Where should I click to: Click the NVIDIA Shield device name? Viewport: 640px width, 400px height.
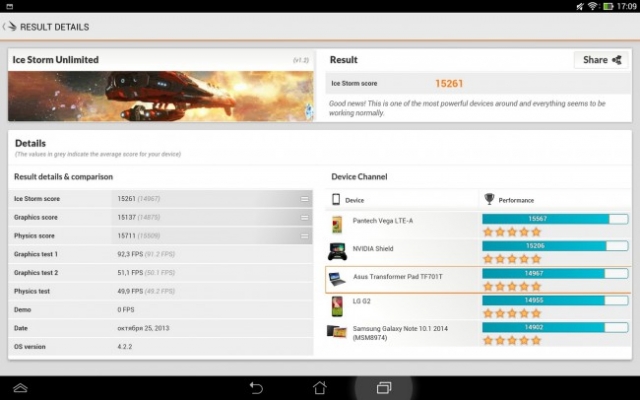tap(370, 248)
